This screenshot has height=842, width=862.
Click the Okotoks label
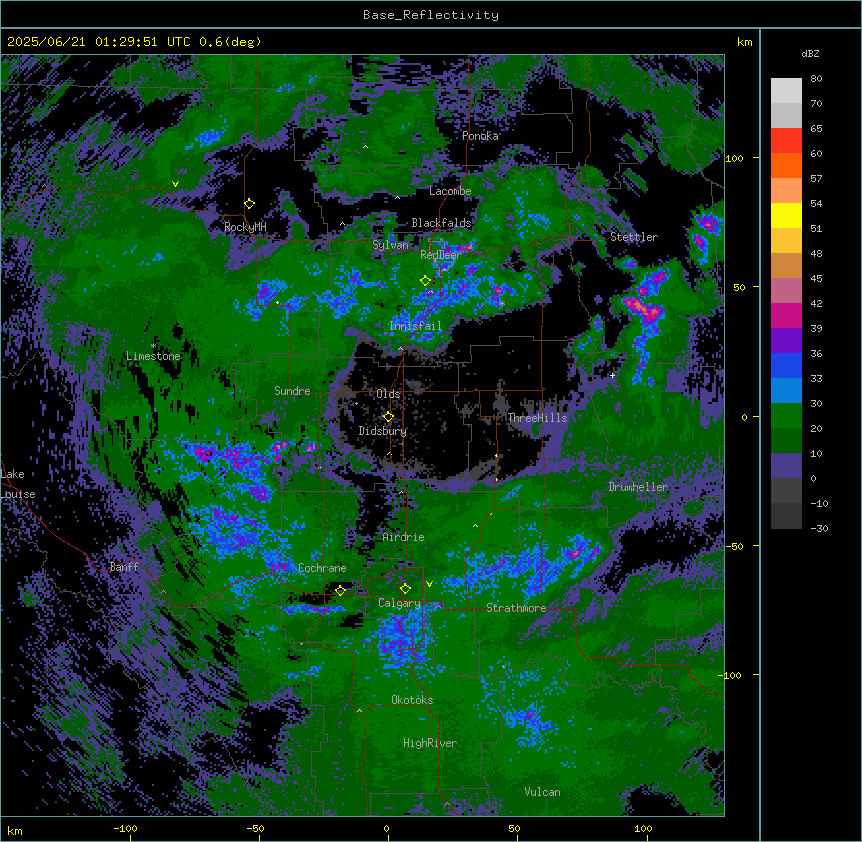412,700
